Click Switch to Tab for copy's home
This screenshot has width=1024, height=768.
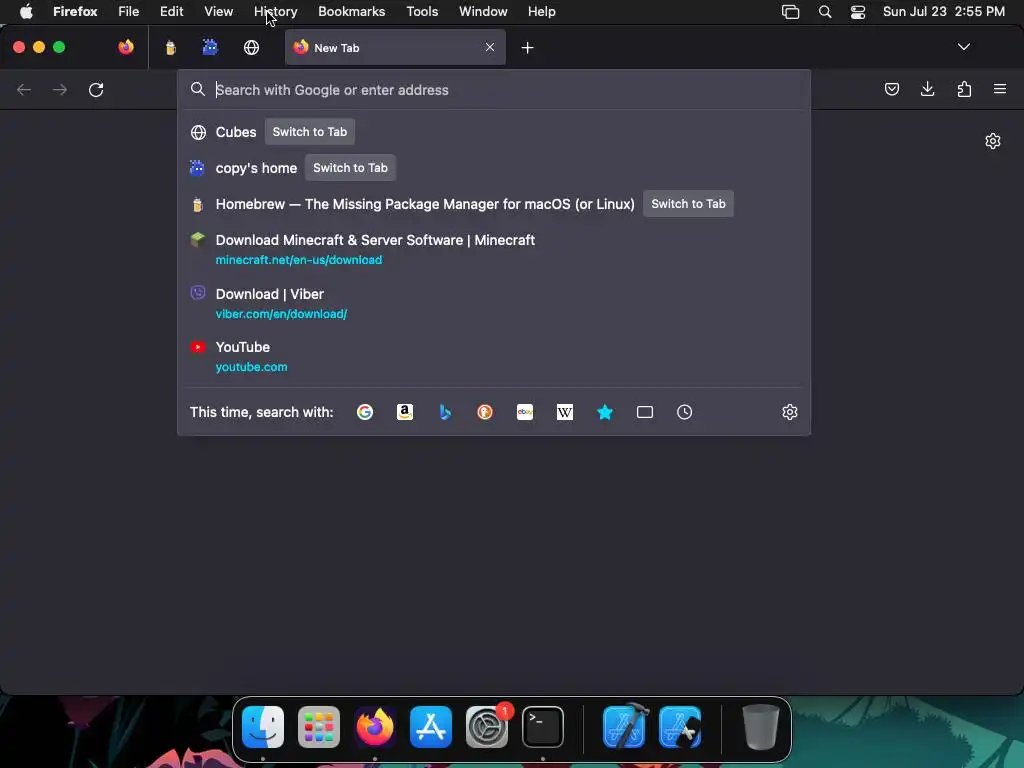[350, 168]
